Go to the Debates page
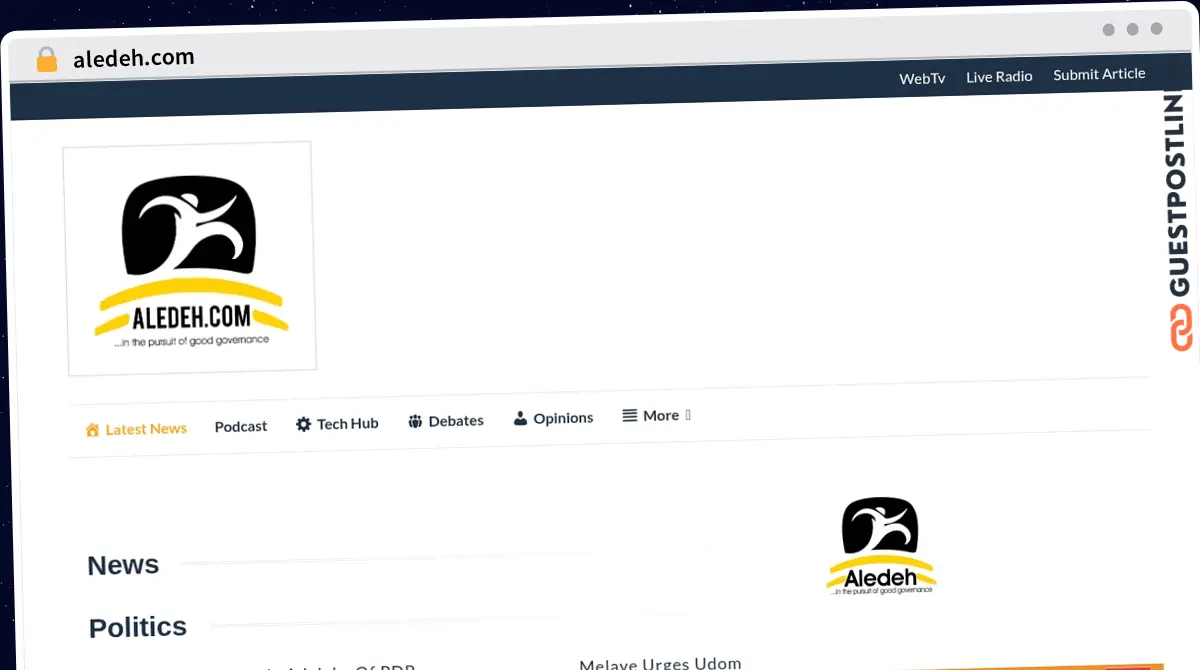 [456, 421]
